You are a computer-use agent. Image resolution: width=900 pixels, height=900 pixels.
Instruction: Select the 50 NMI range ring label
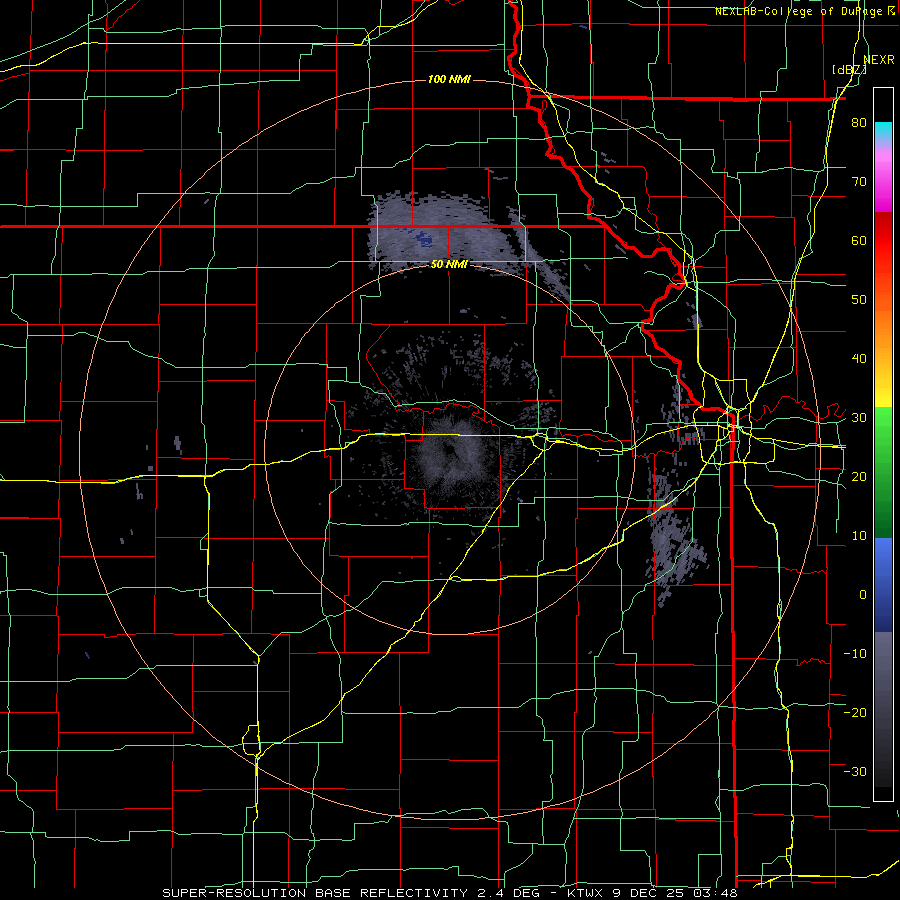coord(449,265)
